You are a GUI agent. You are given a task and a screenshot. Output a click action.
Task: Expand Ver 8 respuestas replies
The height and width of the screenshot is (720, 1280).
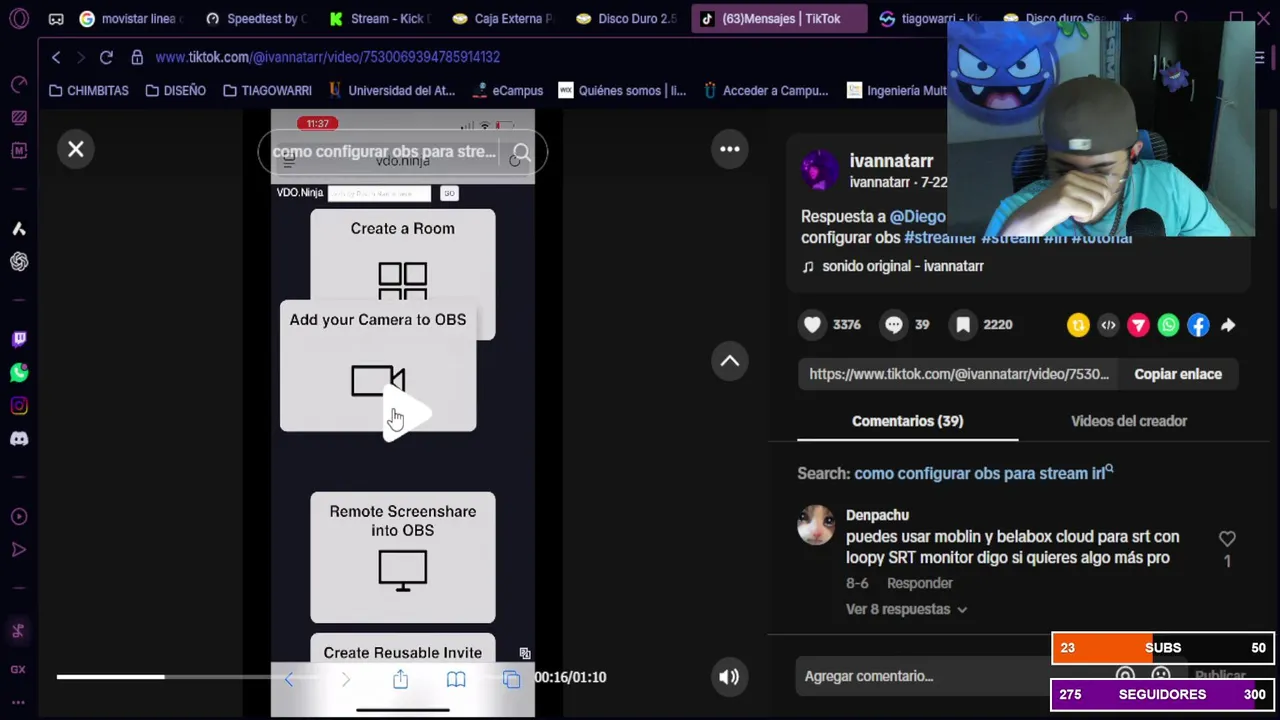[x=906, y=609]
